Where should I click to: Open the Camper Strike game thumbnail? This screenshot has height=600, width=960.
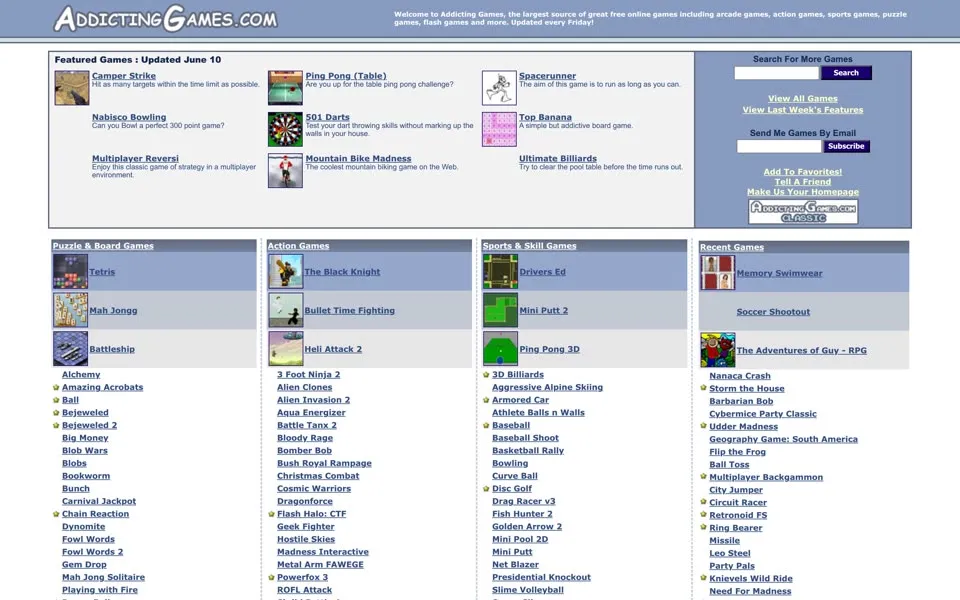point(72,88)
